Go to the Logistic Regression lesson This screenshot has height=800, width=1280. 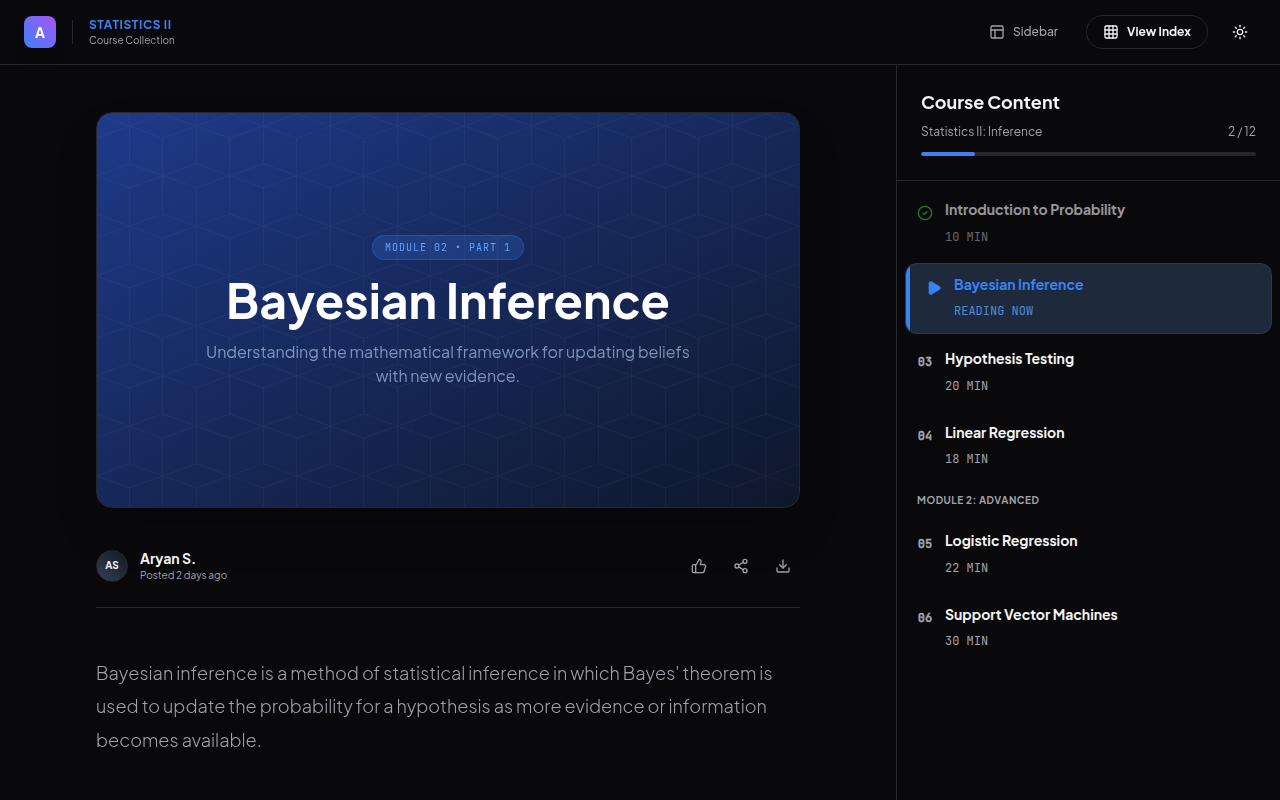[x=1011, y=541]
